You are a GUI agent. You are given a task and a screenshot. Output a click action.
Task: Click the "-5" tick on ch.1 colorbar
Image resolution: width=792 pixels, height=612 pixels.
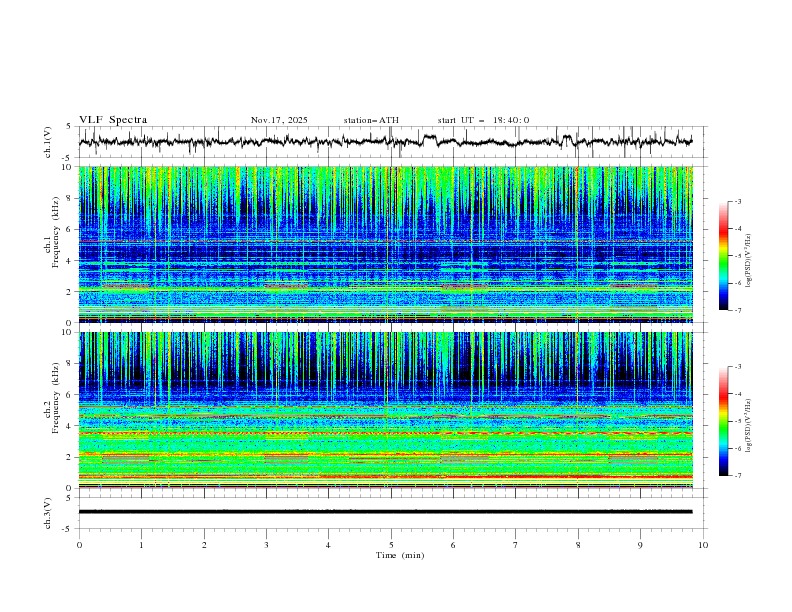(737, 256)
